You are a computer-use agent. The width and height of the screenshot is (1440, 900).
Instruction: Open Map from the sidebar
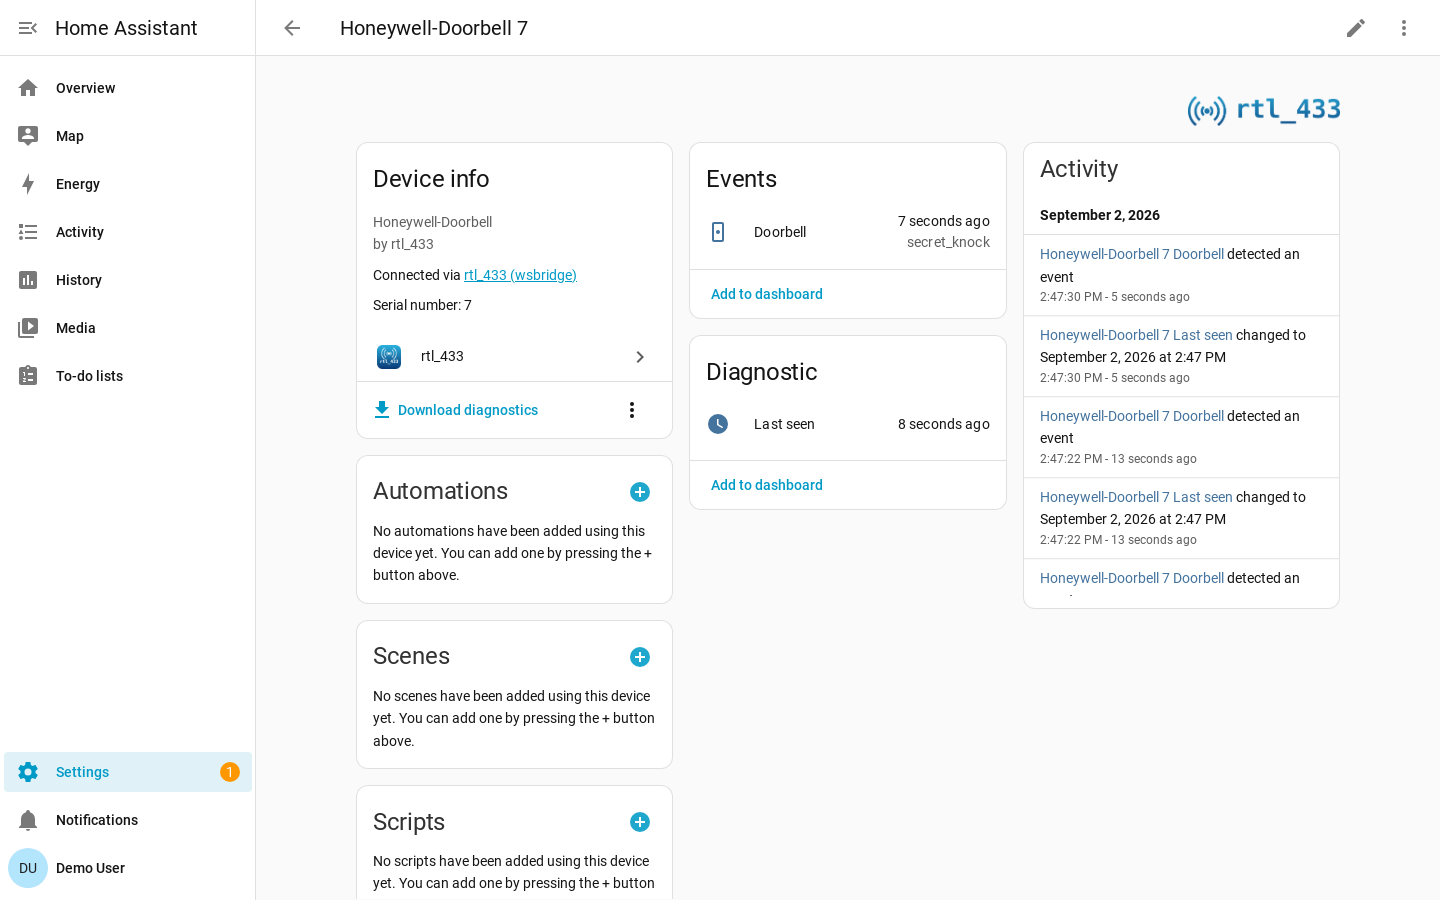(x=128, y=136)
